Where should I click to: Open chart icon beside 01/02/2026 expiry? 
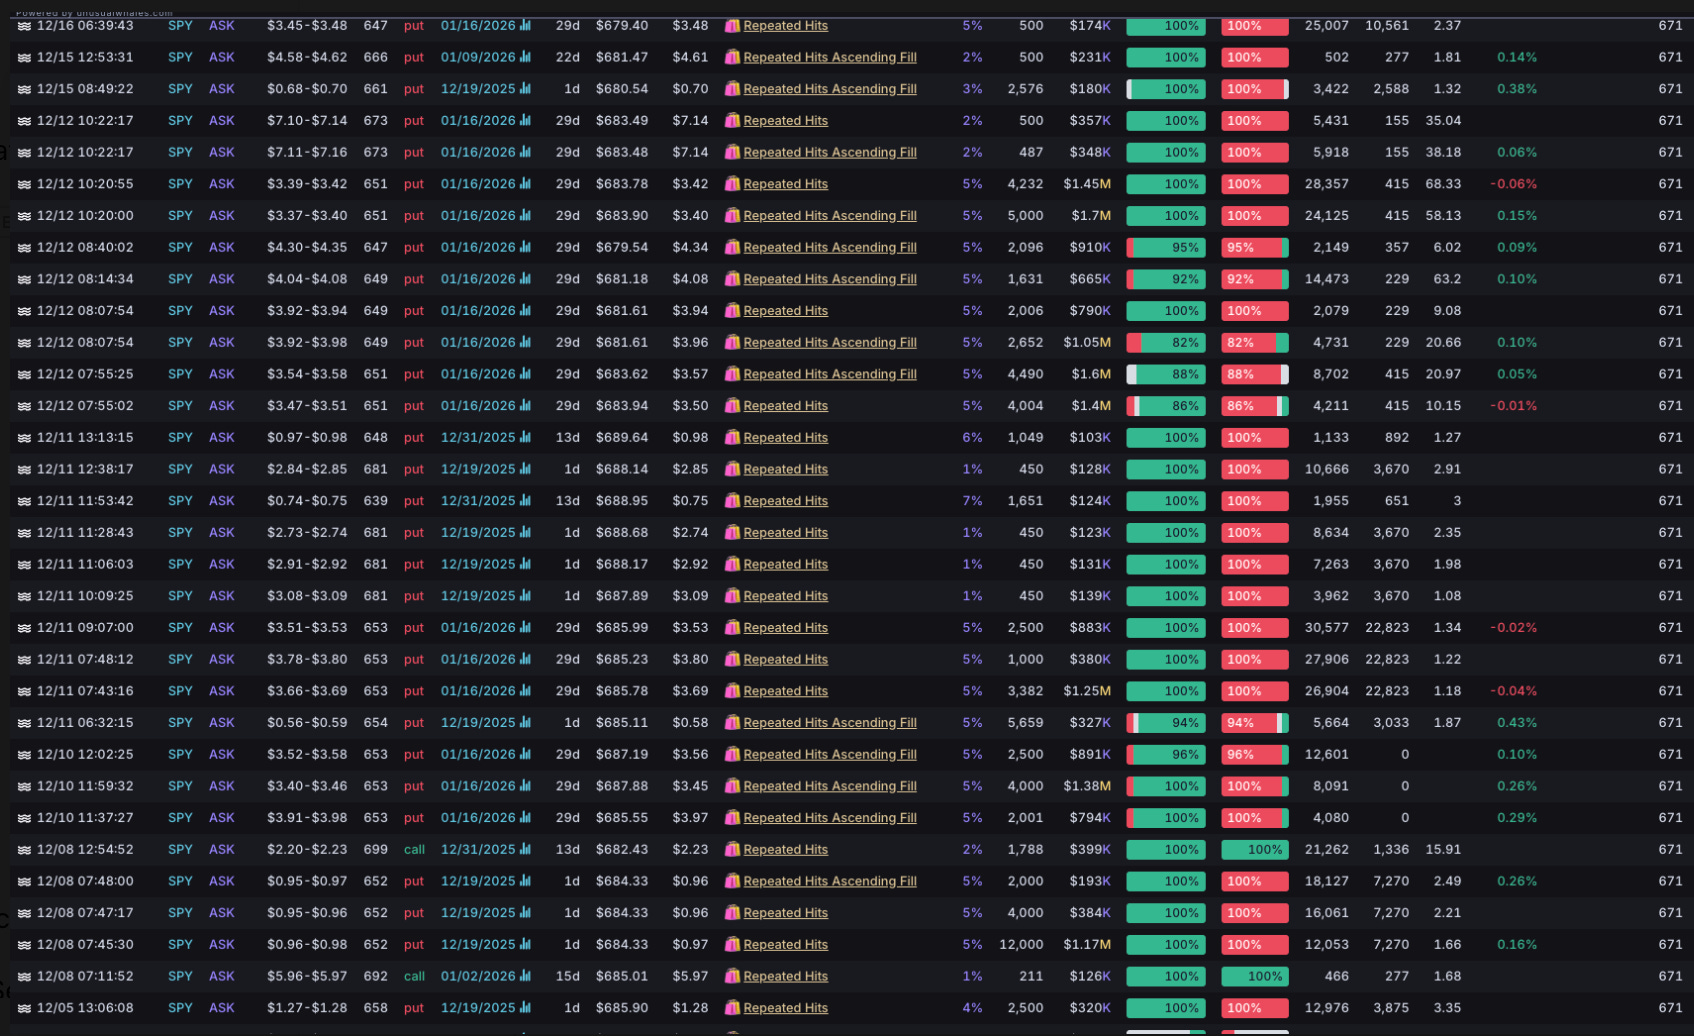click(525, 976)
